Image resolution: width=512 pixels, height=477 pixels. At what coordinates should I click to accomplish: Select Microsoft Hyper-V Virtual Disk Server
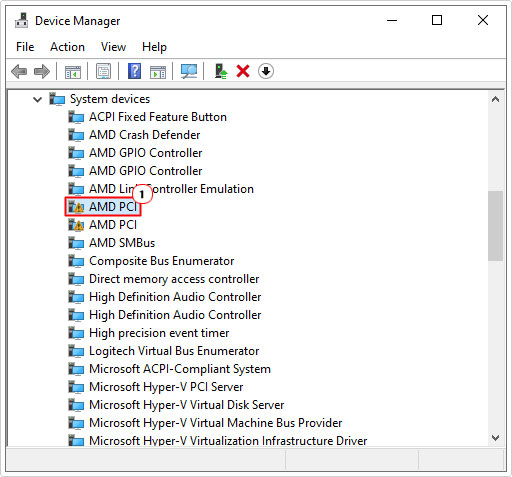(187, 405)
